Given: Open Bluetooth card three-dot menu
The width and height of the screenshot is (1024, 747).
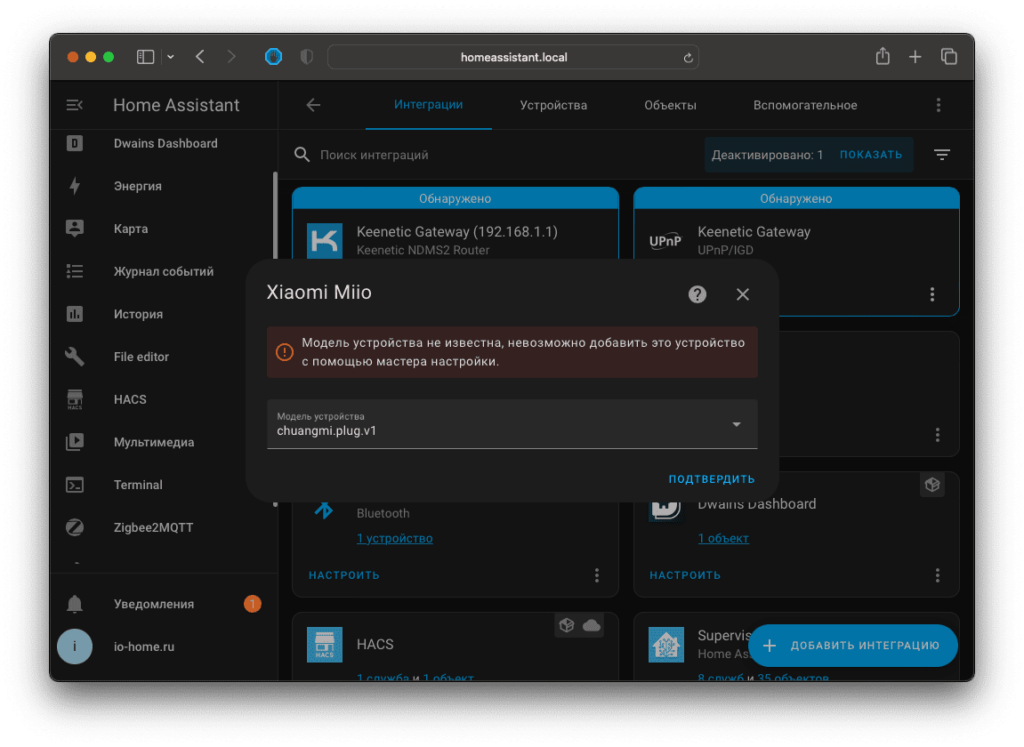Looking at the screenshot, I should 597,575.
